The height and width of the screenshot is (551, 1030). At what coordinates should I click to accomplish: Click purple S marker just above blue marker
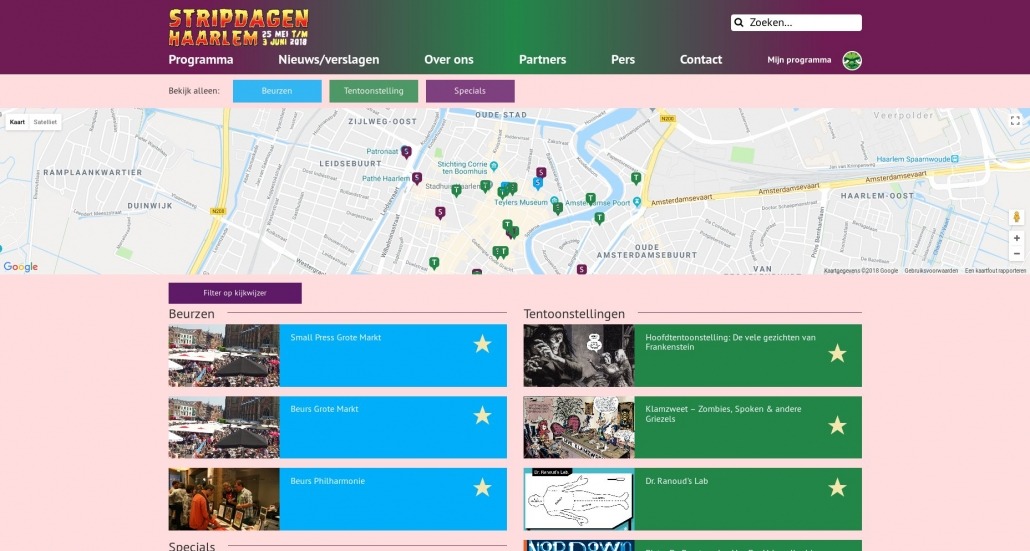pyautogui.click(x=541, y=173)
